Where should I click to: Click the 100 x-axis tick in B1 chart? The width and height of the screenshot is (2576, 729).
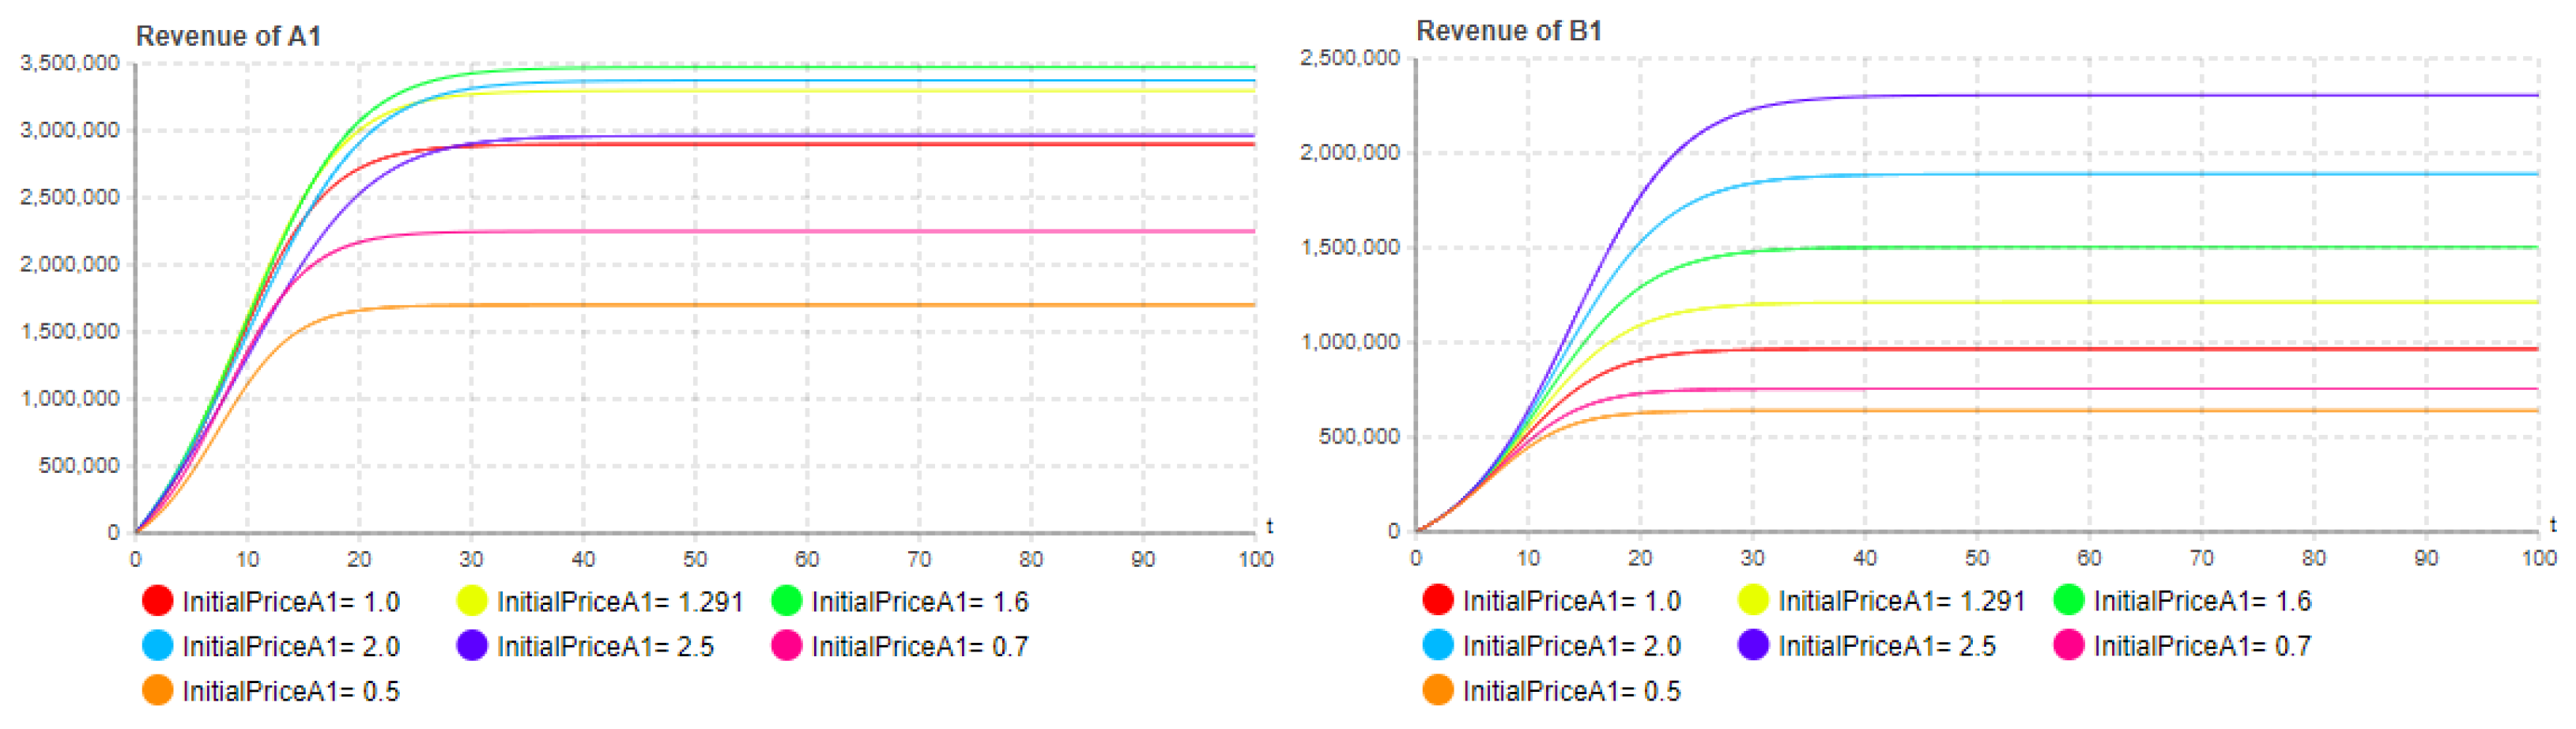[x=2538, y=558]
